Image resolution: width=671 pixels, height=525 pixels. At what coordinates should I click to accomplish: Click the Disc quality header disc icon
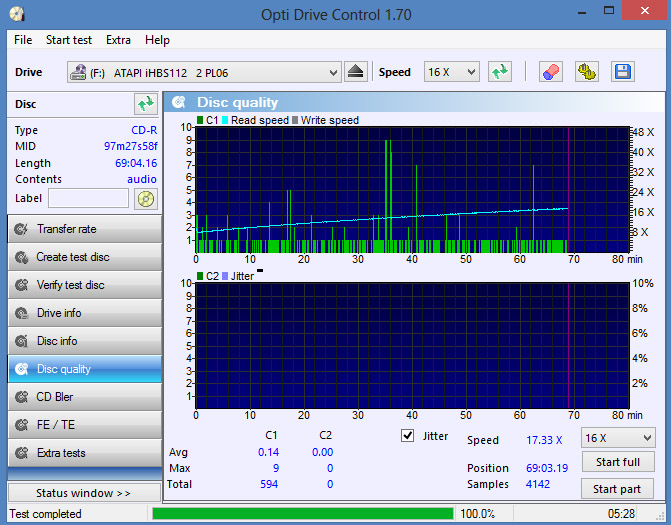pos(178,102)
